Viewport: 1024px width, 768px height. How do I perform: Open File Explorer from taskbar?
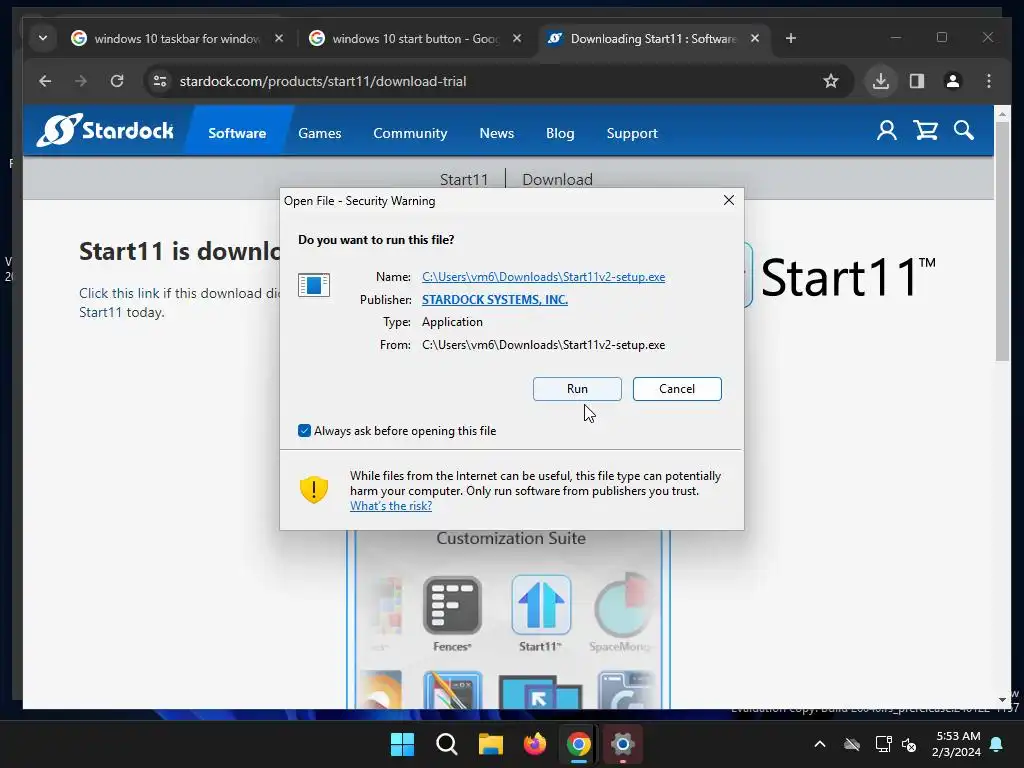pos(490,744)
